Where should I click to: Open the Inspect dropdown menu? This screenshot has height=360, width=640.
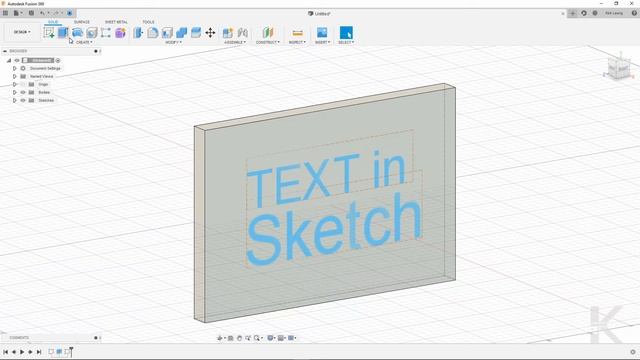[x=297, y=42]
